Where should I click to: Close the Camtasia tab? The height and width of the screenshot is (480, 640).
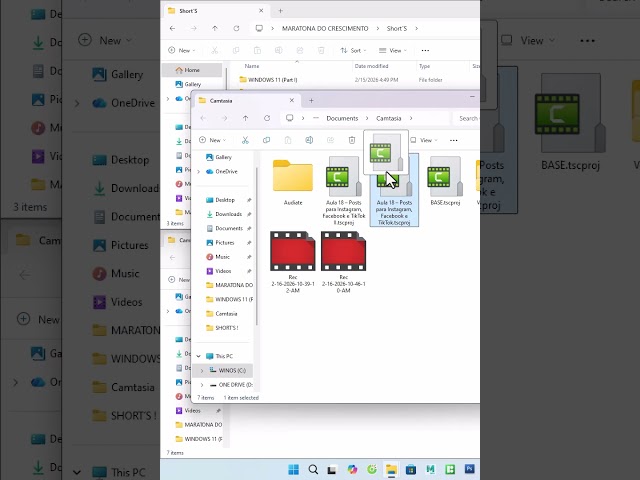(x=292, y=100)
